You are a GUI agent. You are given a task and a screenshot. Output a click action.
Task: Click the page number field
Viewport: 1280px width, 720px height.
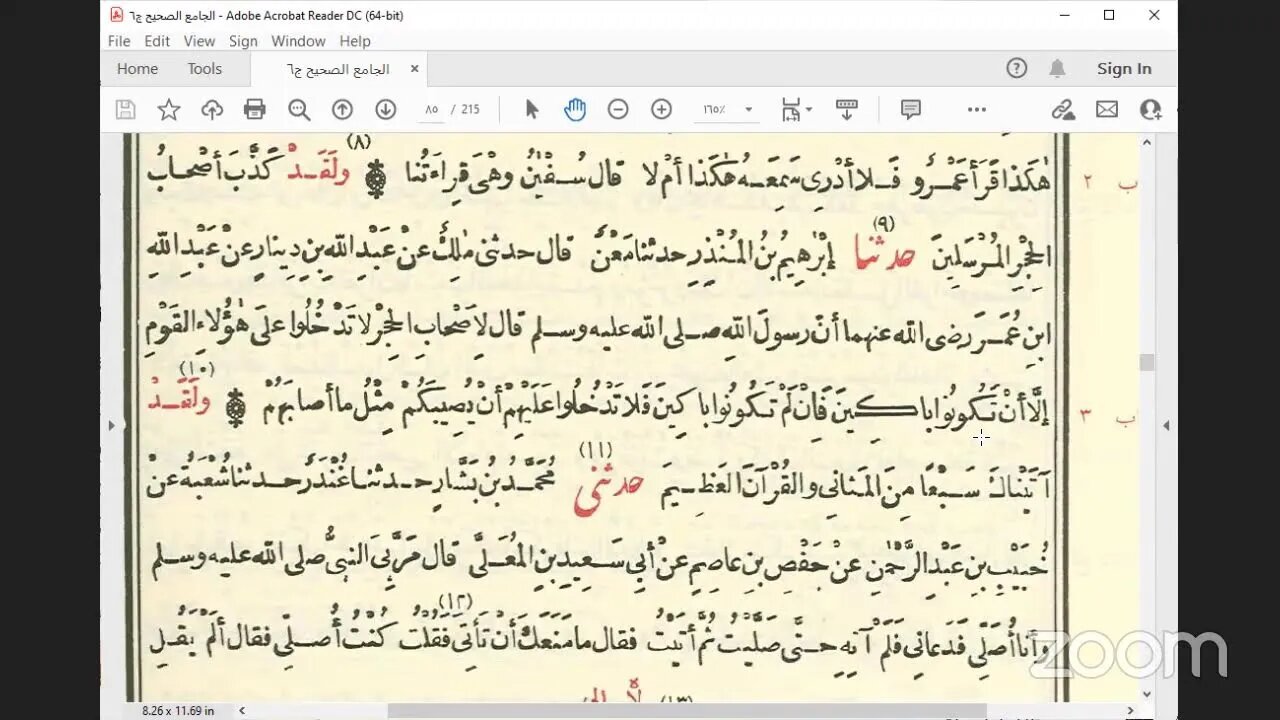432,110
